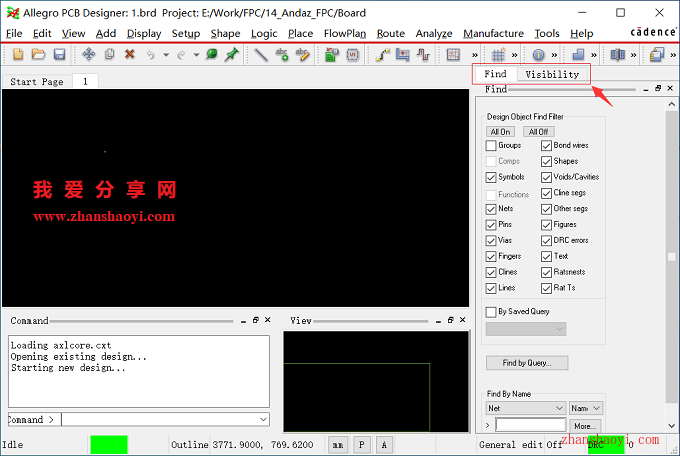
Task: Click the blue shape add icon
Action: (x=578, y=55)
